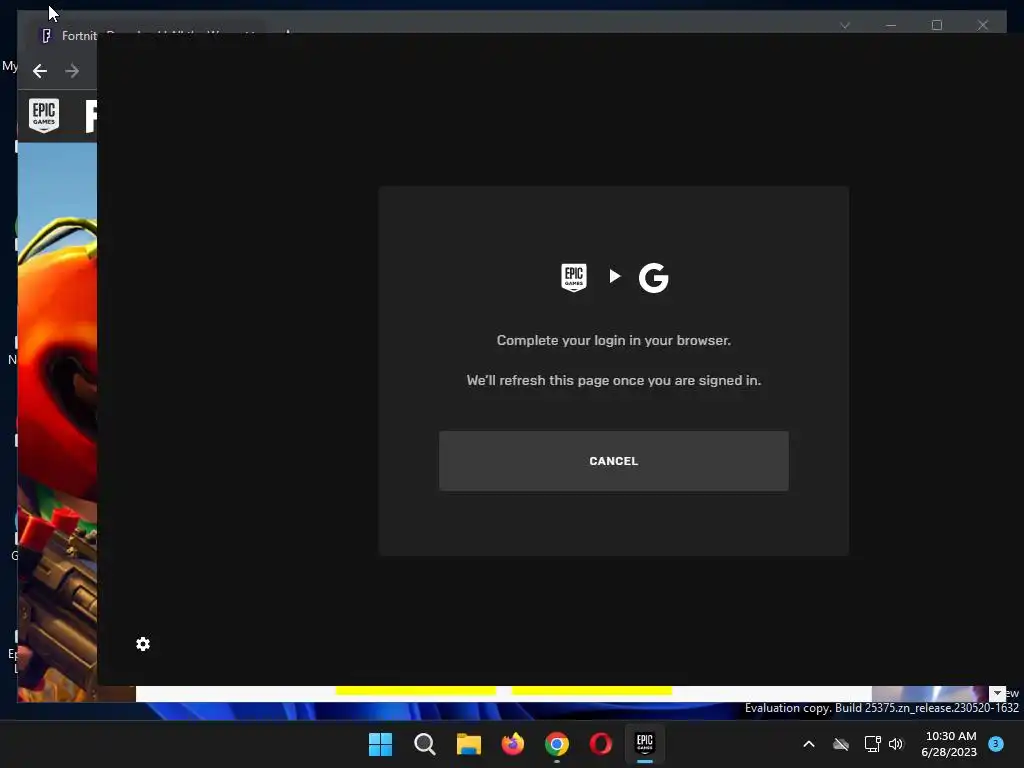Click the Epic Games logo in dialog
This screenshot has height=768, width=1024.
click(x=573, y=277)
